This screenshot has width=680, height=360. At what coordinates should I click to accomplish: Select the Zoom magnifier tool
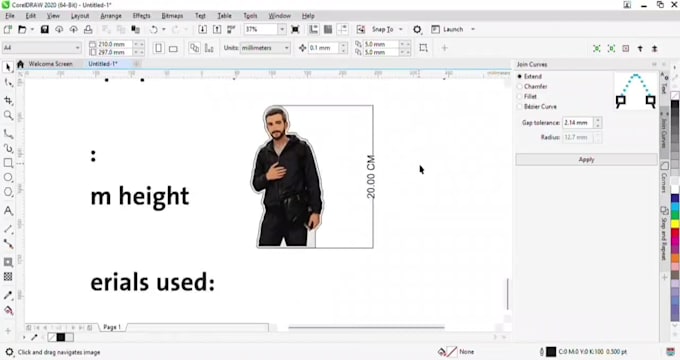pyautogui.click(x=8, y=115)
